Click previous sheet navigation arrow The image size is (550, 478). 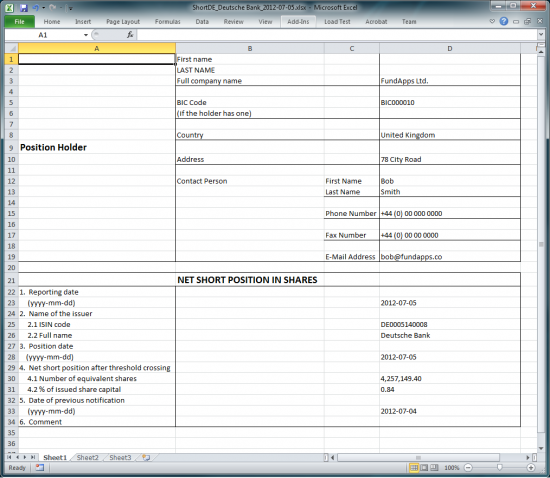click(17, 457)
